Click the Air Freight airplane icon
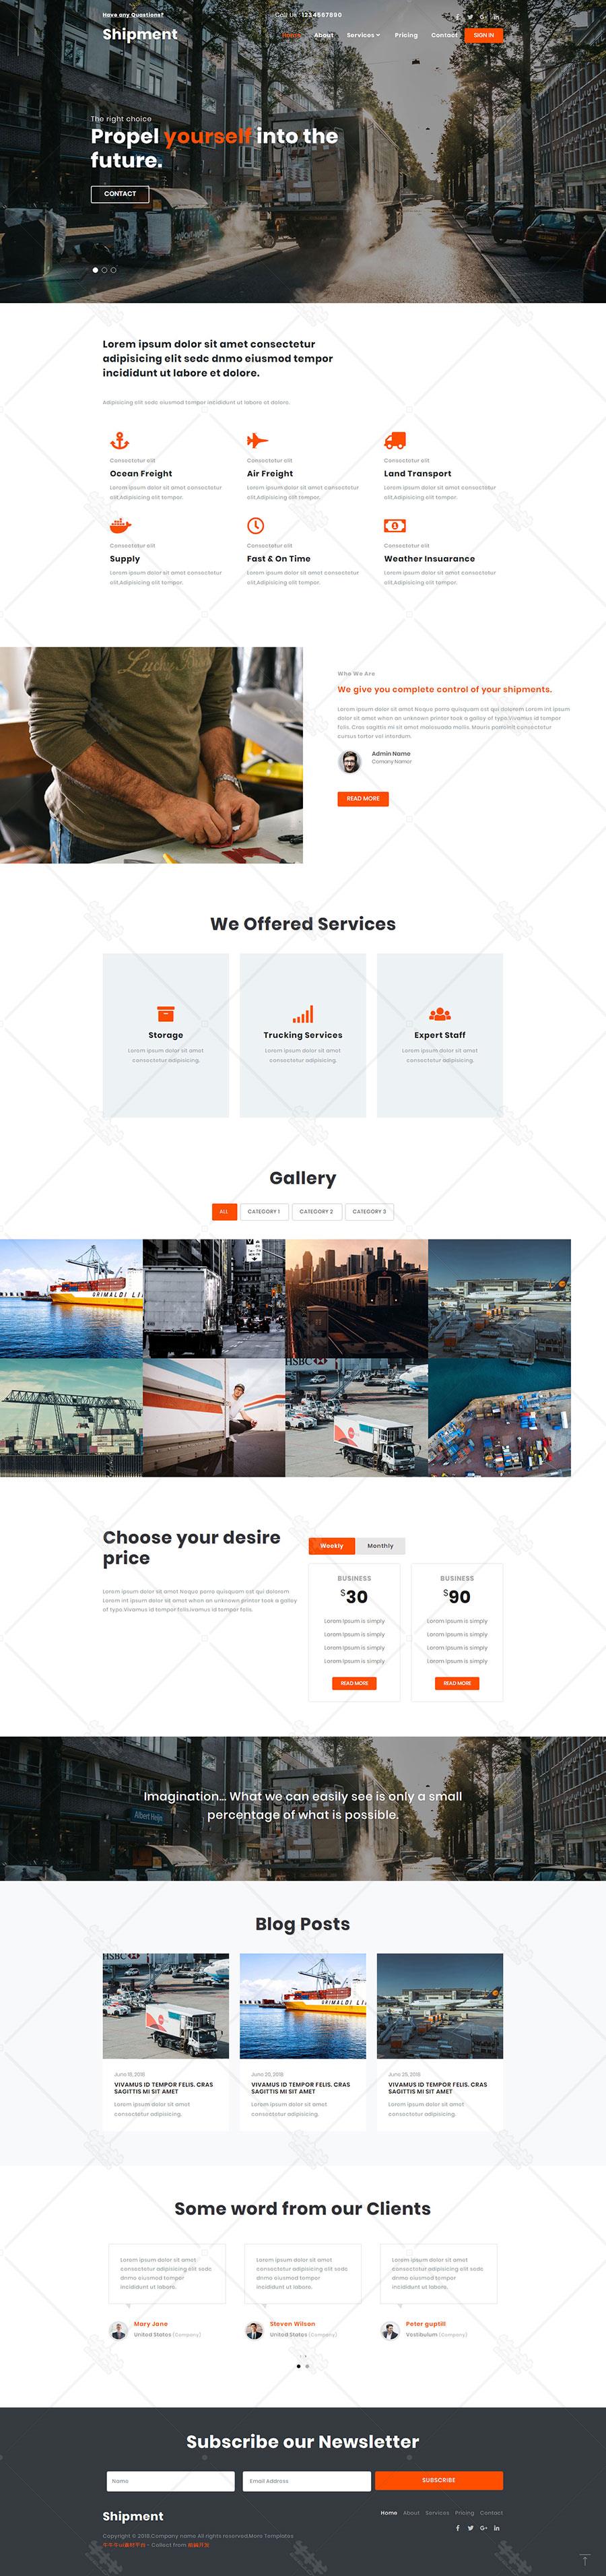606x2576 pixels. pyautogui.click(x=257, y=440)
